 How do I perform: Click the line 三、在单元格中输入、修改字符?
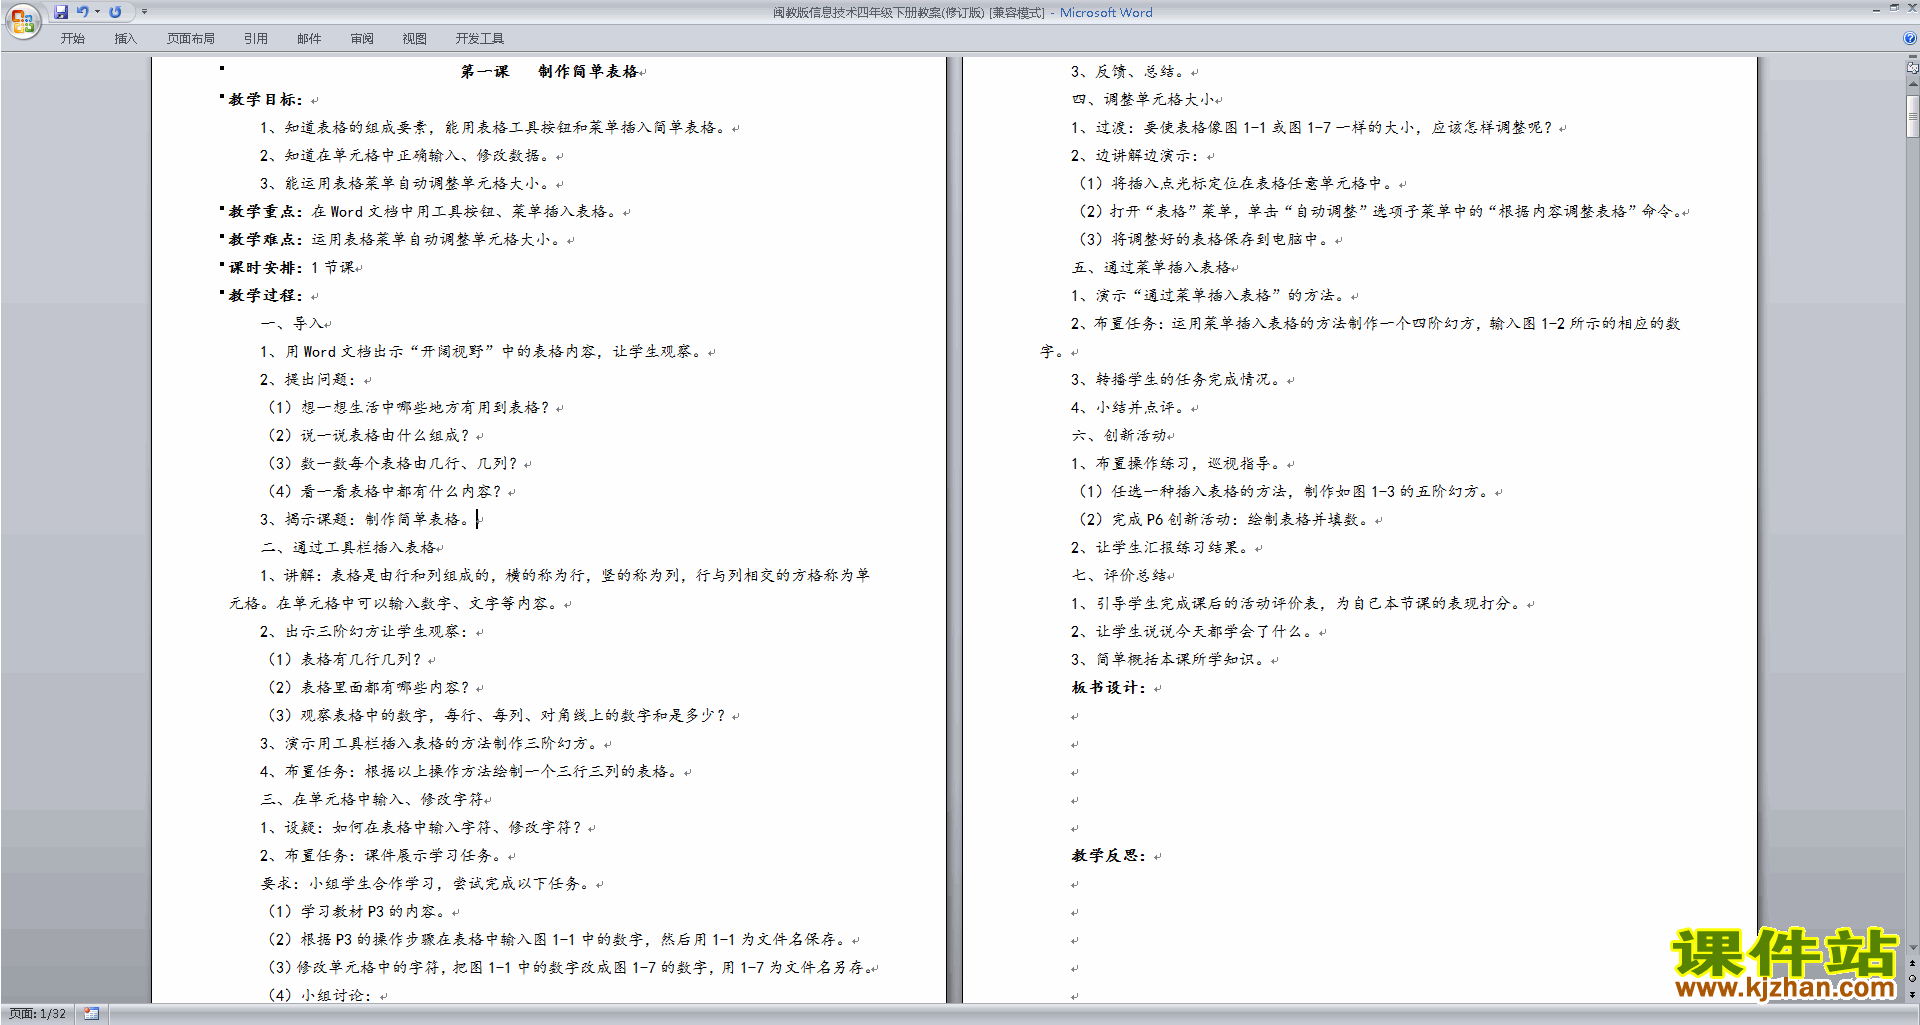tap(373, 800)
